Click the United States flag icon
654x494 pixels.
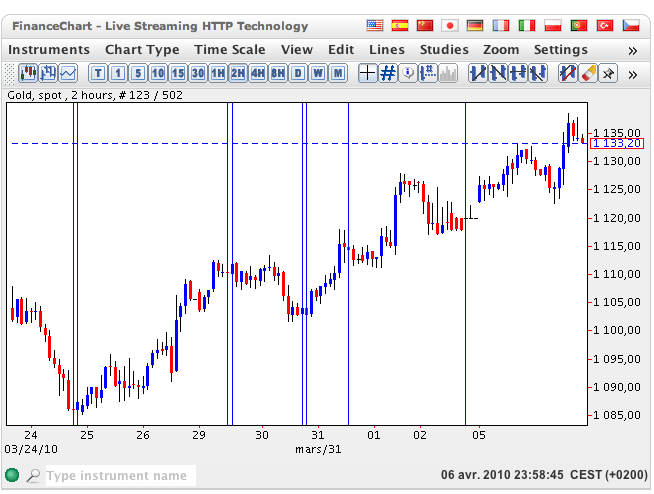click(x=375, y=25)
